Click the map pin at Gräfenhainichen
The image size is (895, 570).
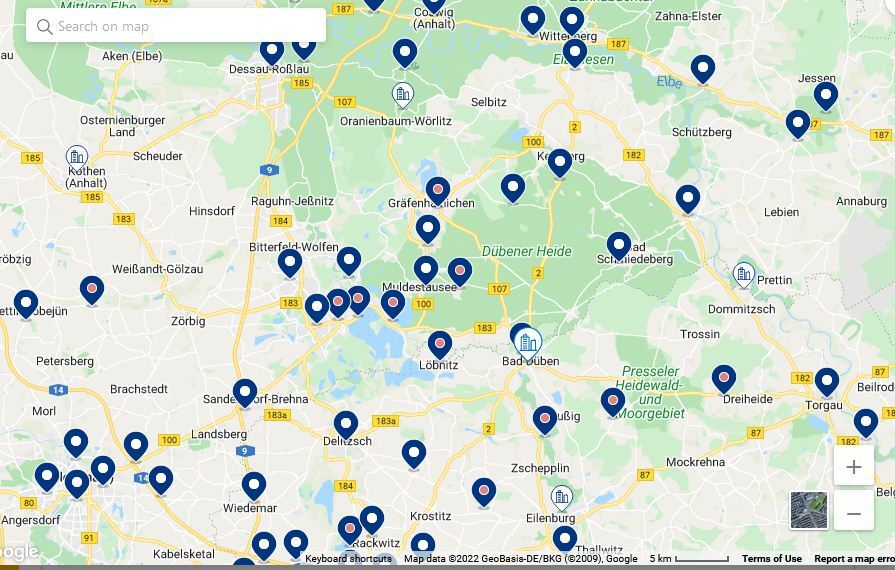tap(438, 191)
